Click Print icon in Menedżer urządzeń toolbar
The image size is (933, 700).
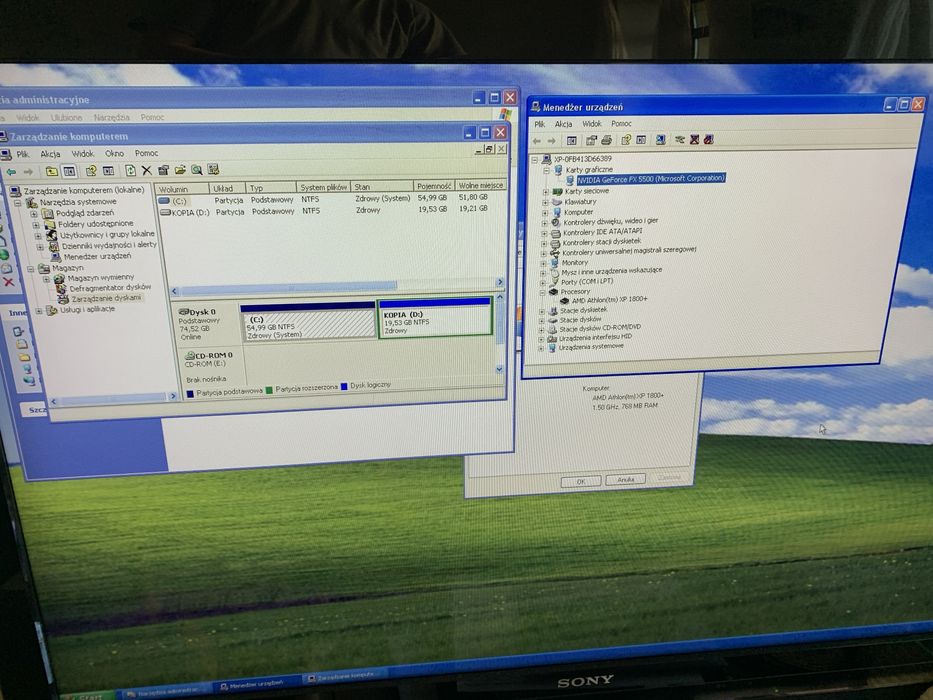606,140
